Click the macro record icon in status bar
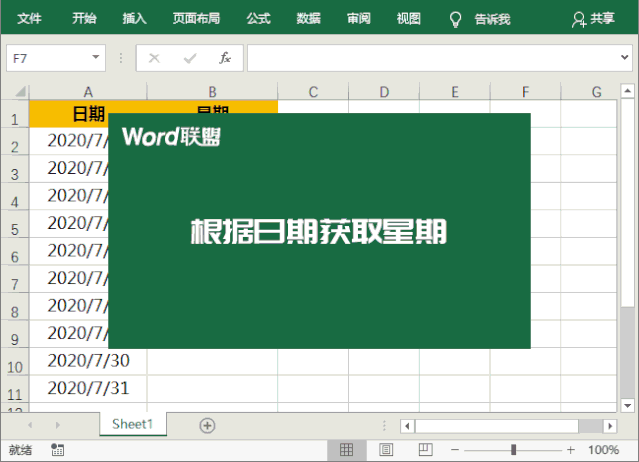The height and width of the screenshot is (462, 639). [x=57, y=450]
